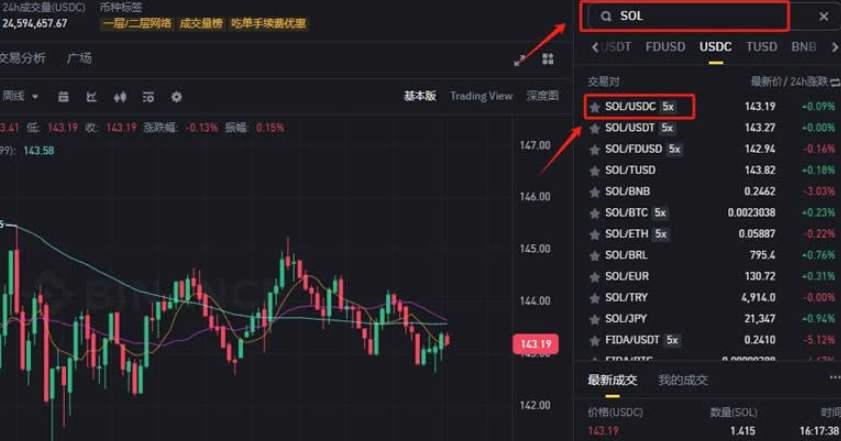Screen dimensions: 841x441
Task: Favorite the FIDA/USDT pair star
Action: click(x=594, y=341)
